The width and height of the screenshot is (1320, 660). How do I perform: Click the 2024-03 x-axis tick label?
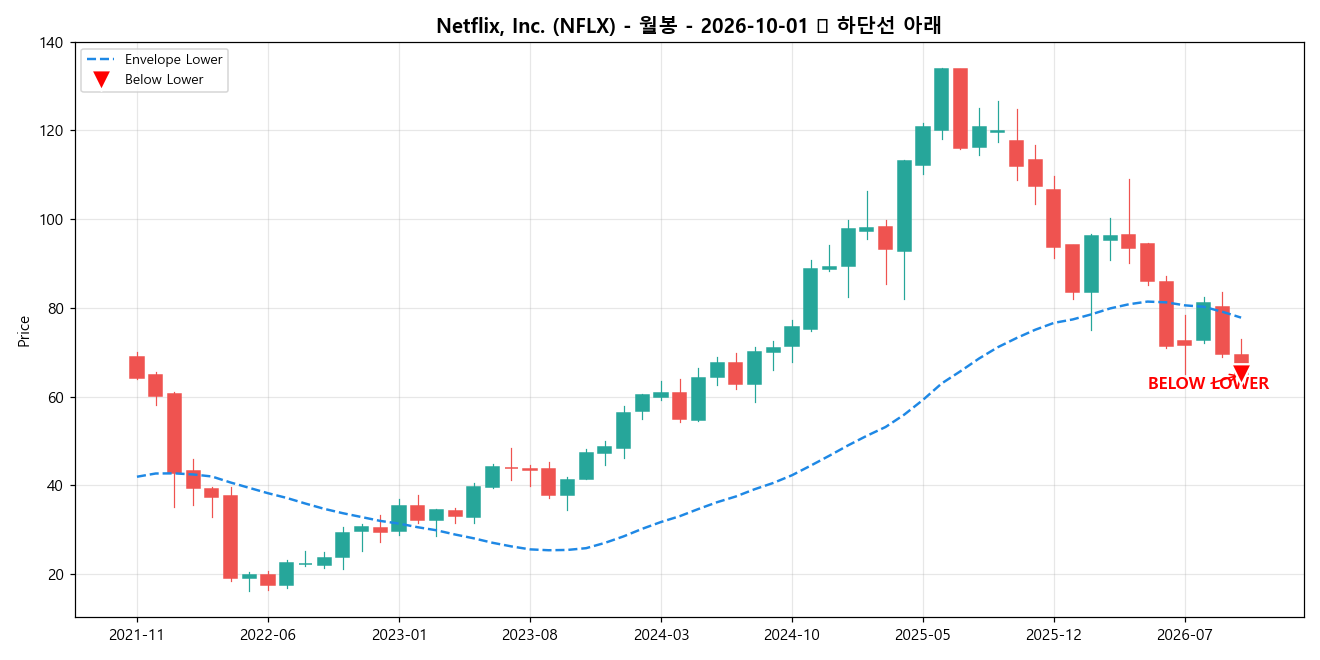click(x=661, y=634)
